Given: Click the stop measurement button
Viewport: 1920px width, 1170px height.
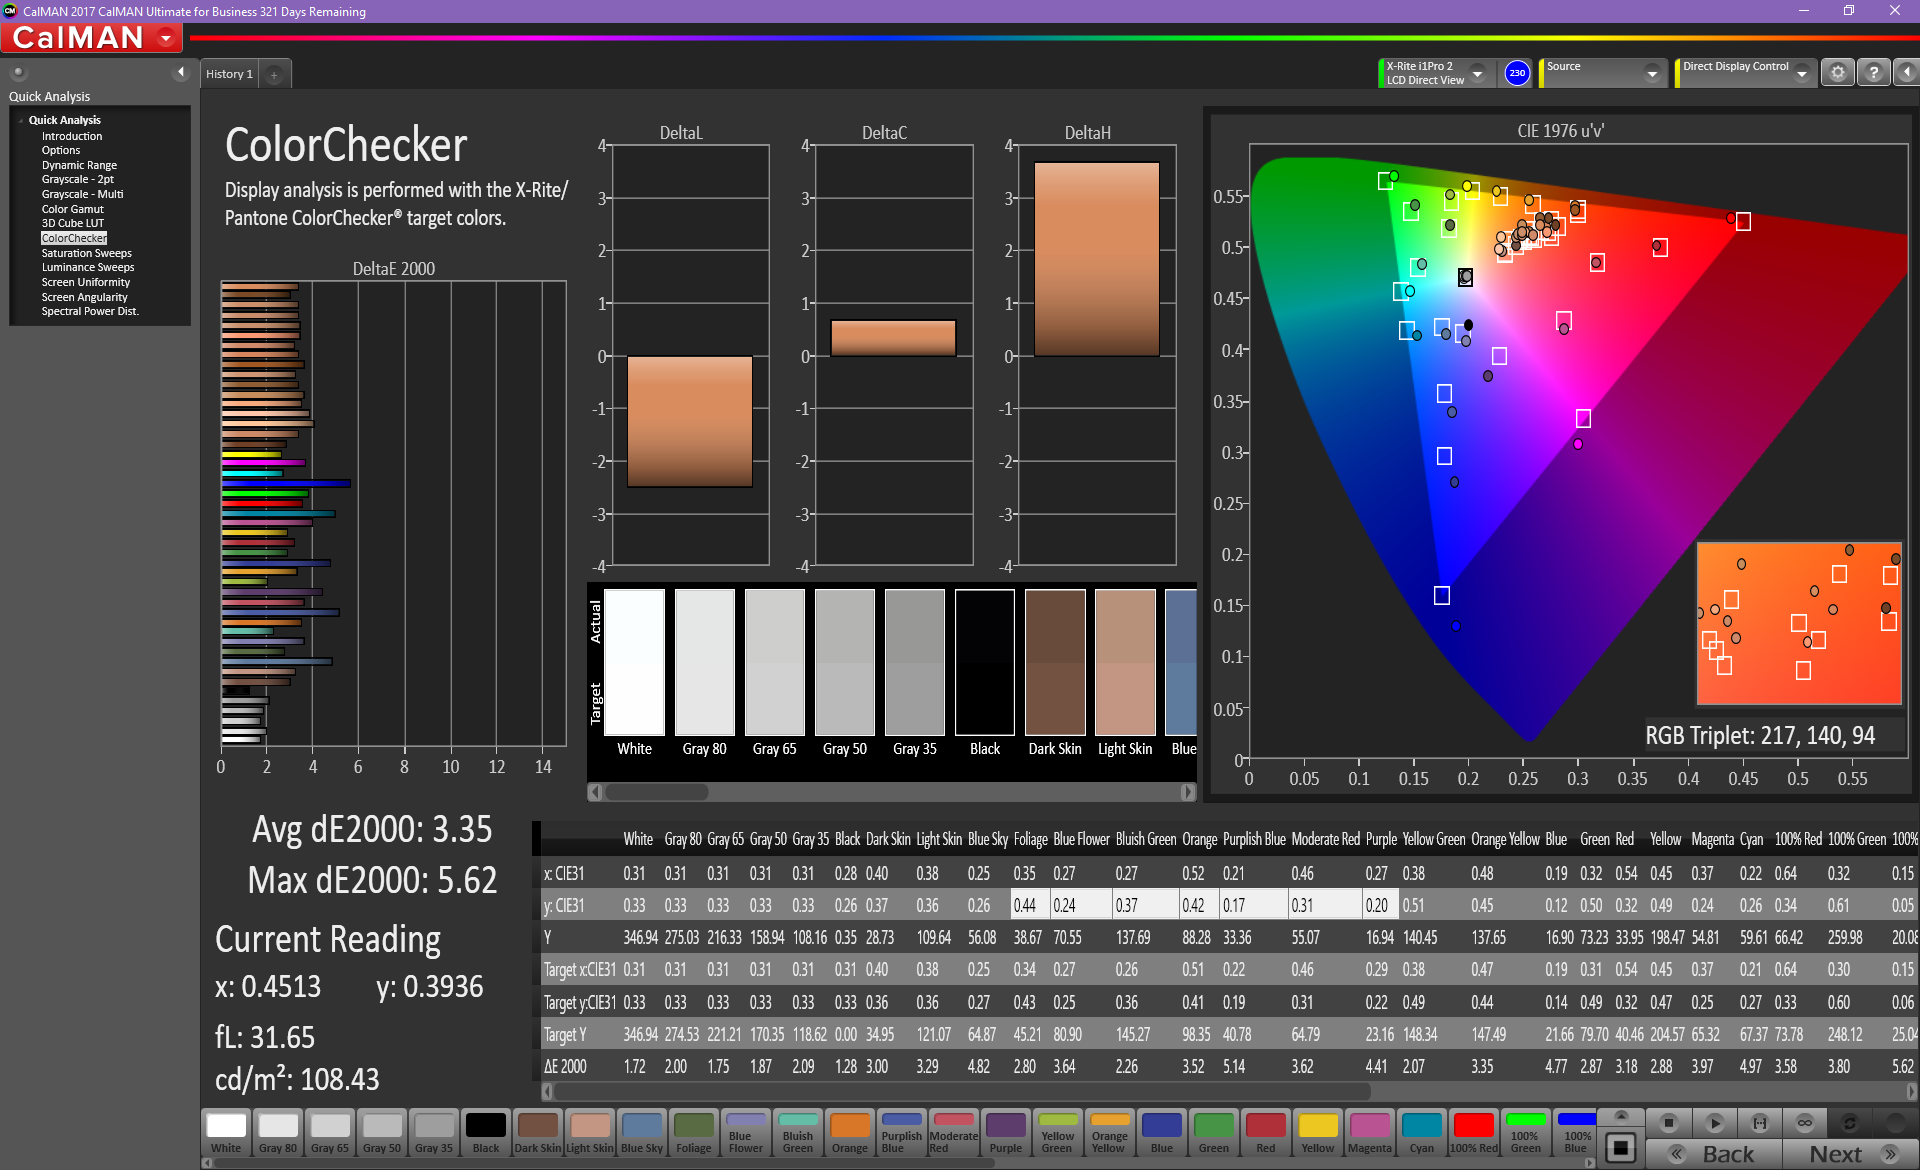Looking at the screenshot, I should click(x=1668, y=1122).
